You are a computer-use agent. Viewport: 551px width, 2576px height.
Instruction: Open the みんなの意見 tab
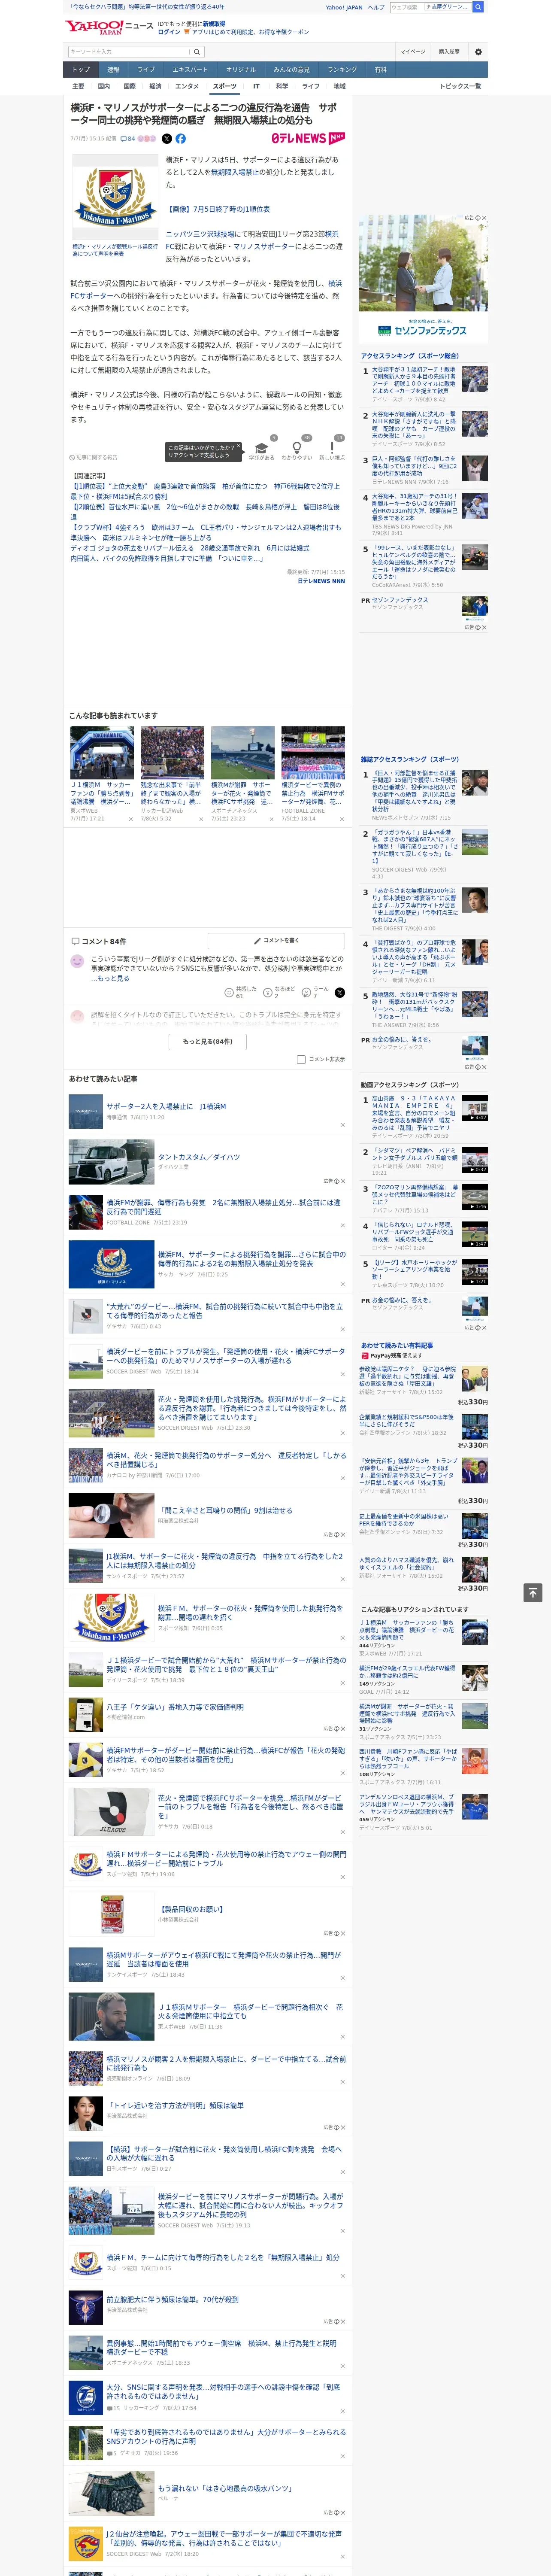[x=292, y=70]
